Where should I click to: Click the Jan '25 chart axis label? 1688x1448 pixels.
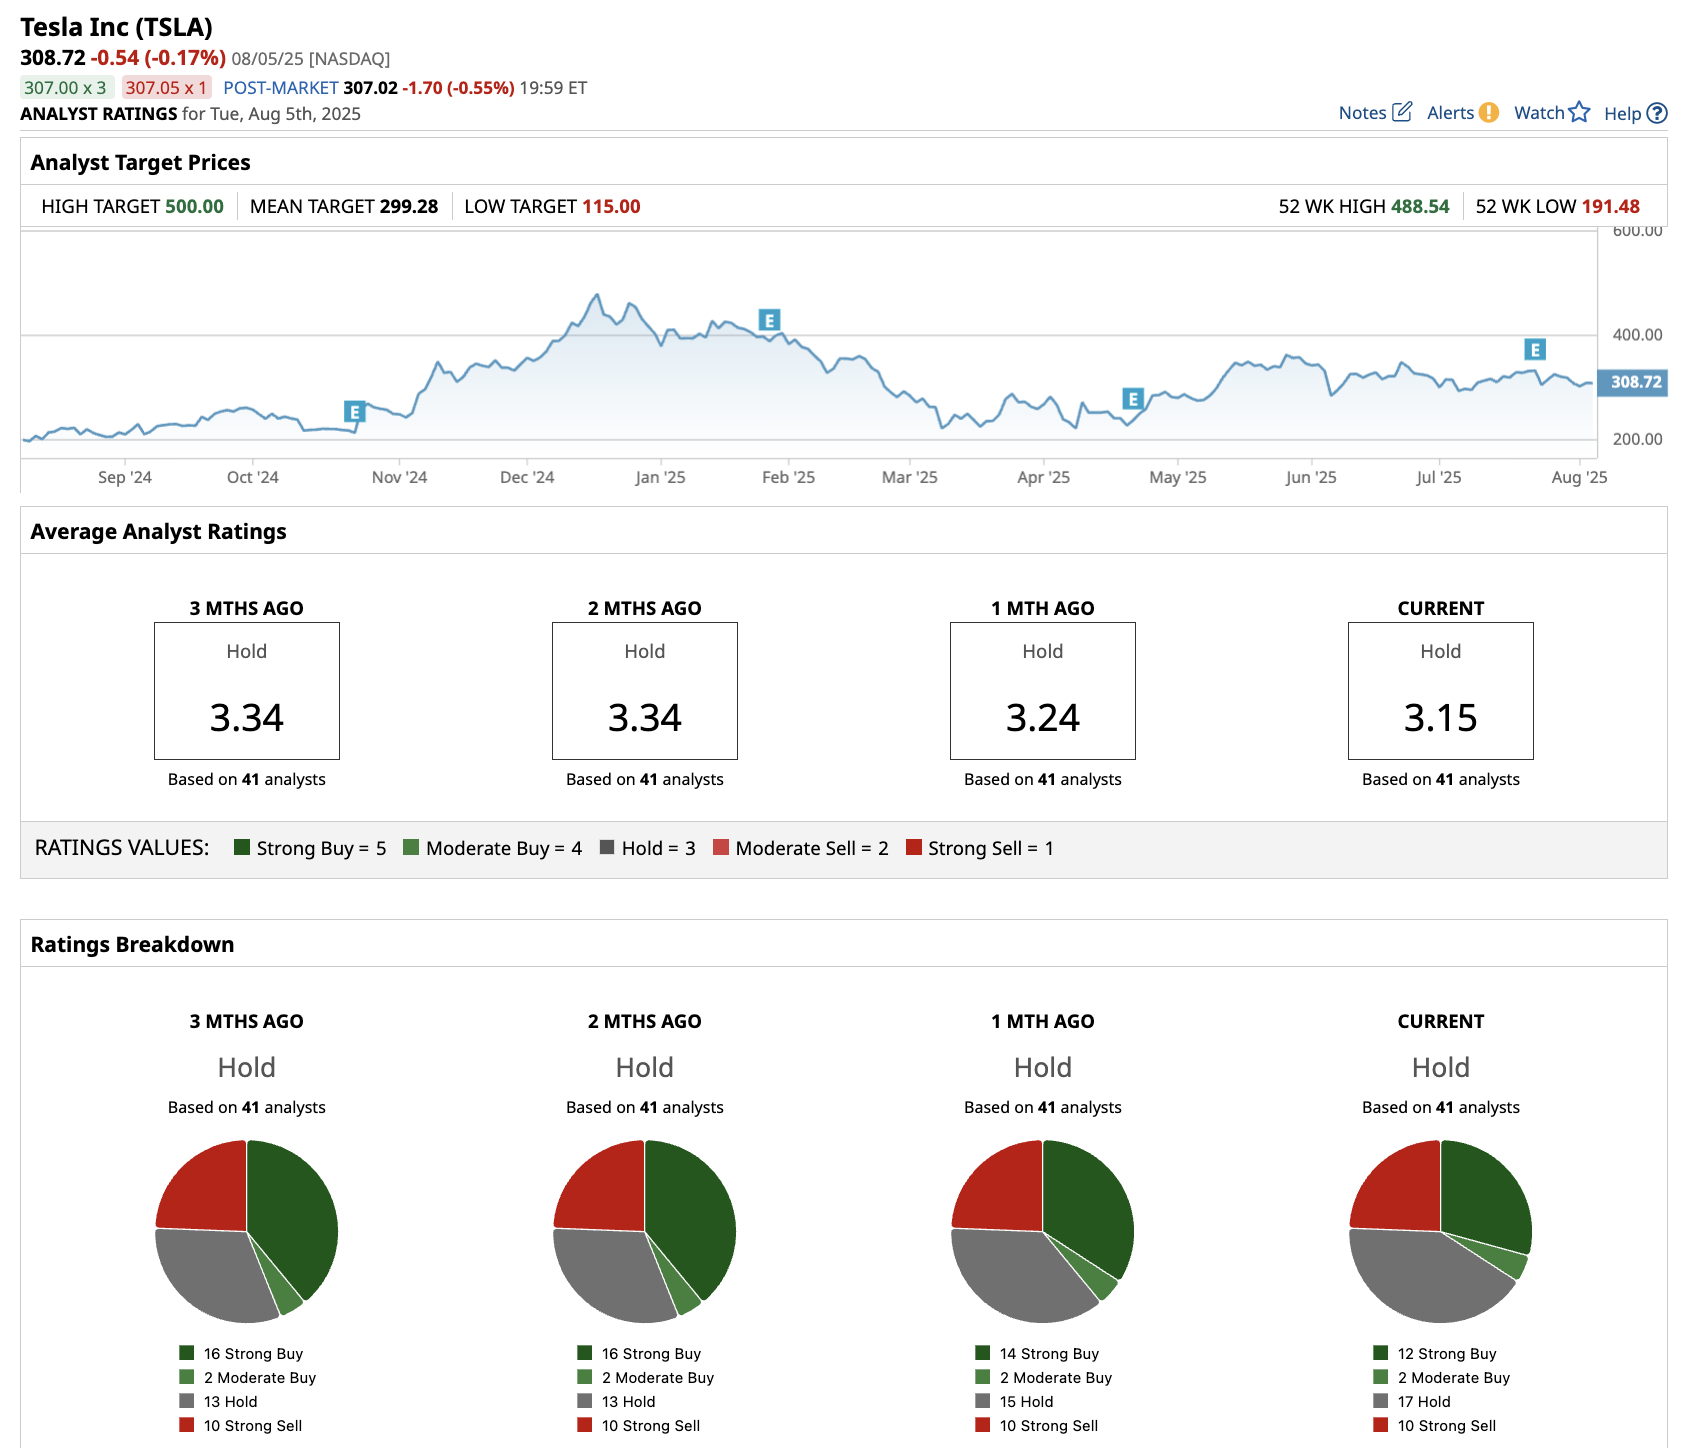tap(660, 477)
